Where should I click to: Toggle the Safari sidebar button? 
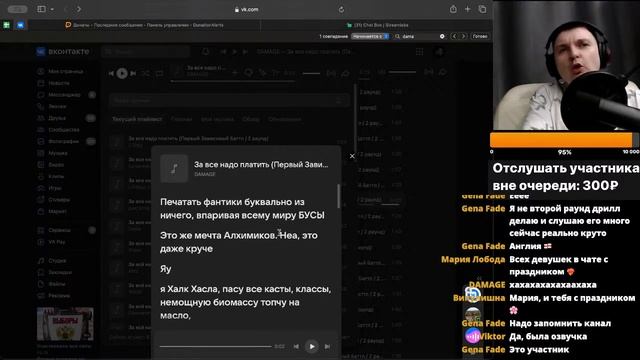[x=41, y=9]
